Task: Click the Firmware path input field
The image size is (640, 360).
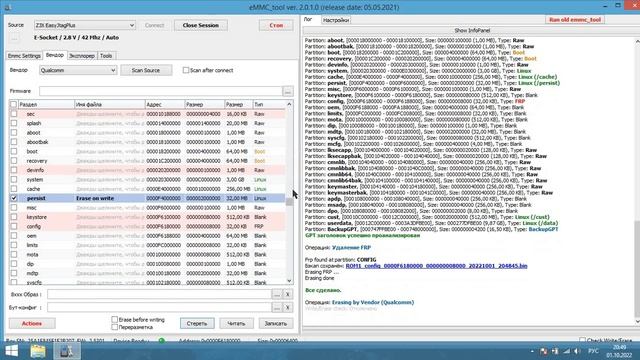Action: click(x=161, y=91)
